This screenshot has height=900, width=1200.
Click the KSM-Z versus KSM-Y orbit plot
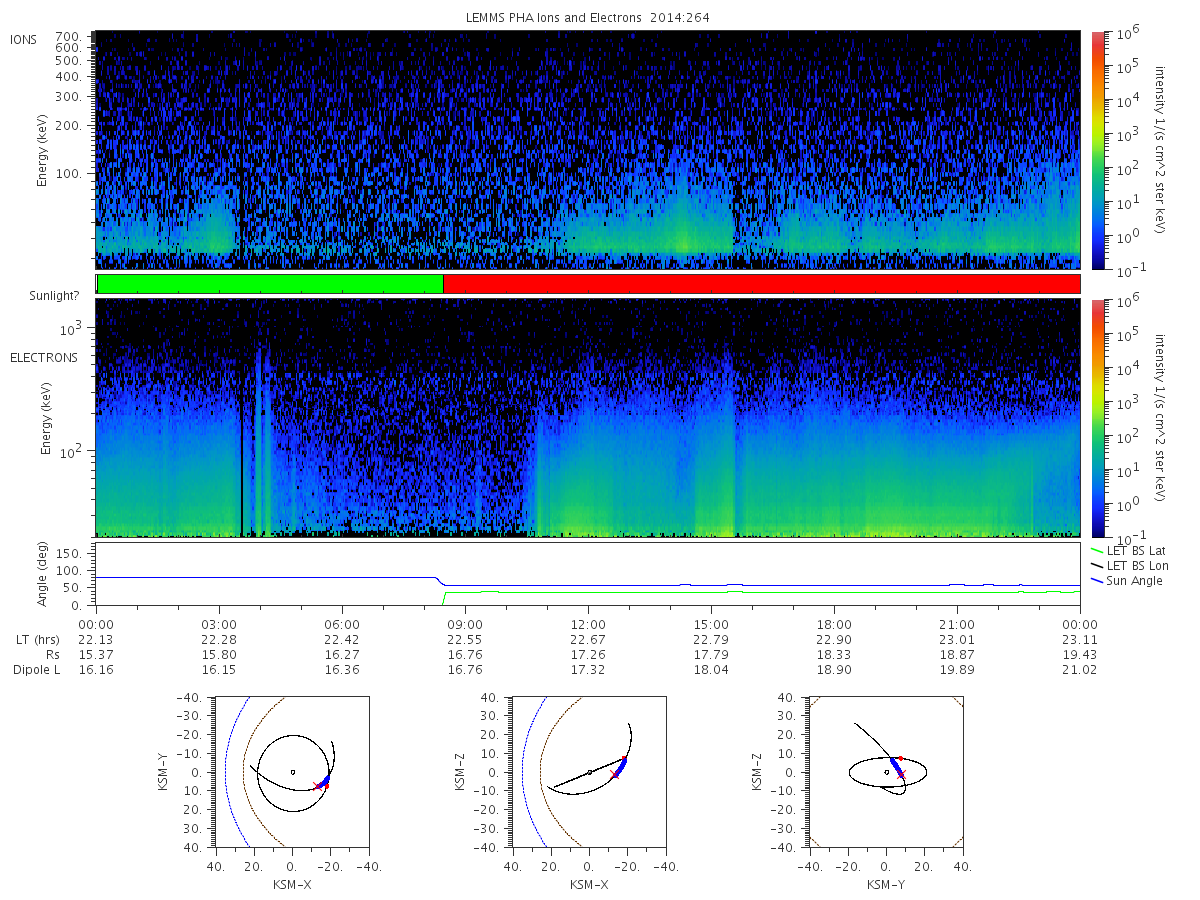(x=886, y=772)
